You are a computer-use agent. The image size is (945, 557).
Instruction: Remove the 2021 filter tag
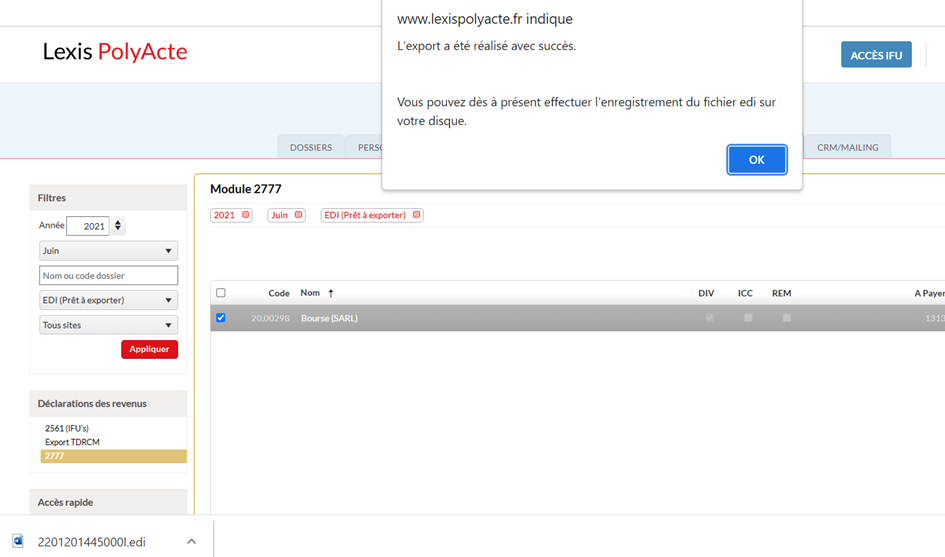246,215
